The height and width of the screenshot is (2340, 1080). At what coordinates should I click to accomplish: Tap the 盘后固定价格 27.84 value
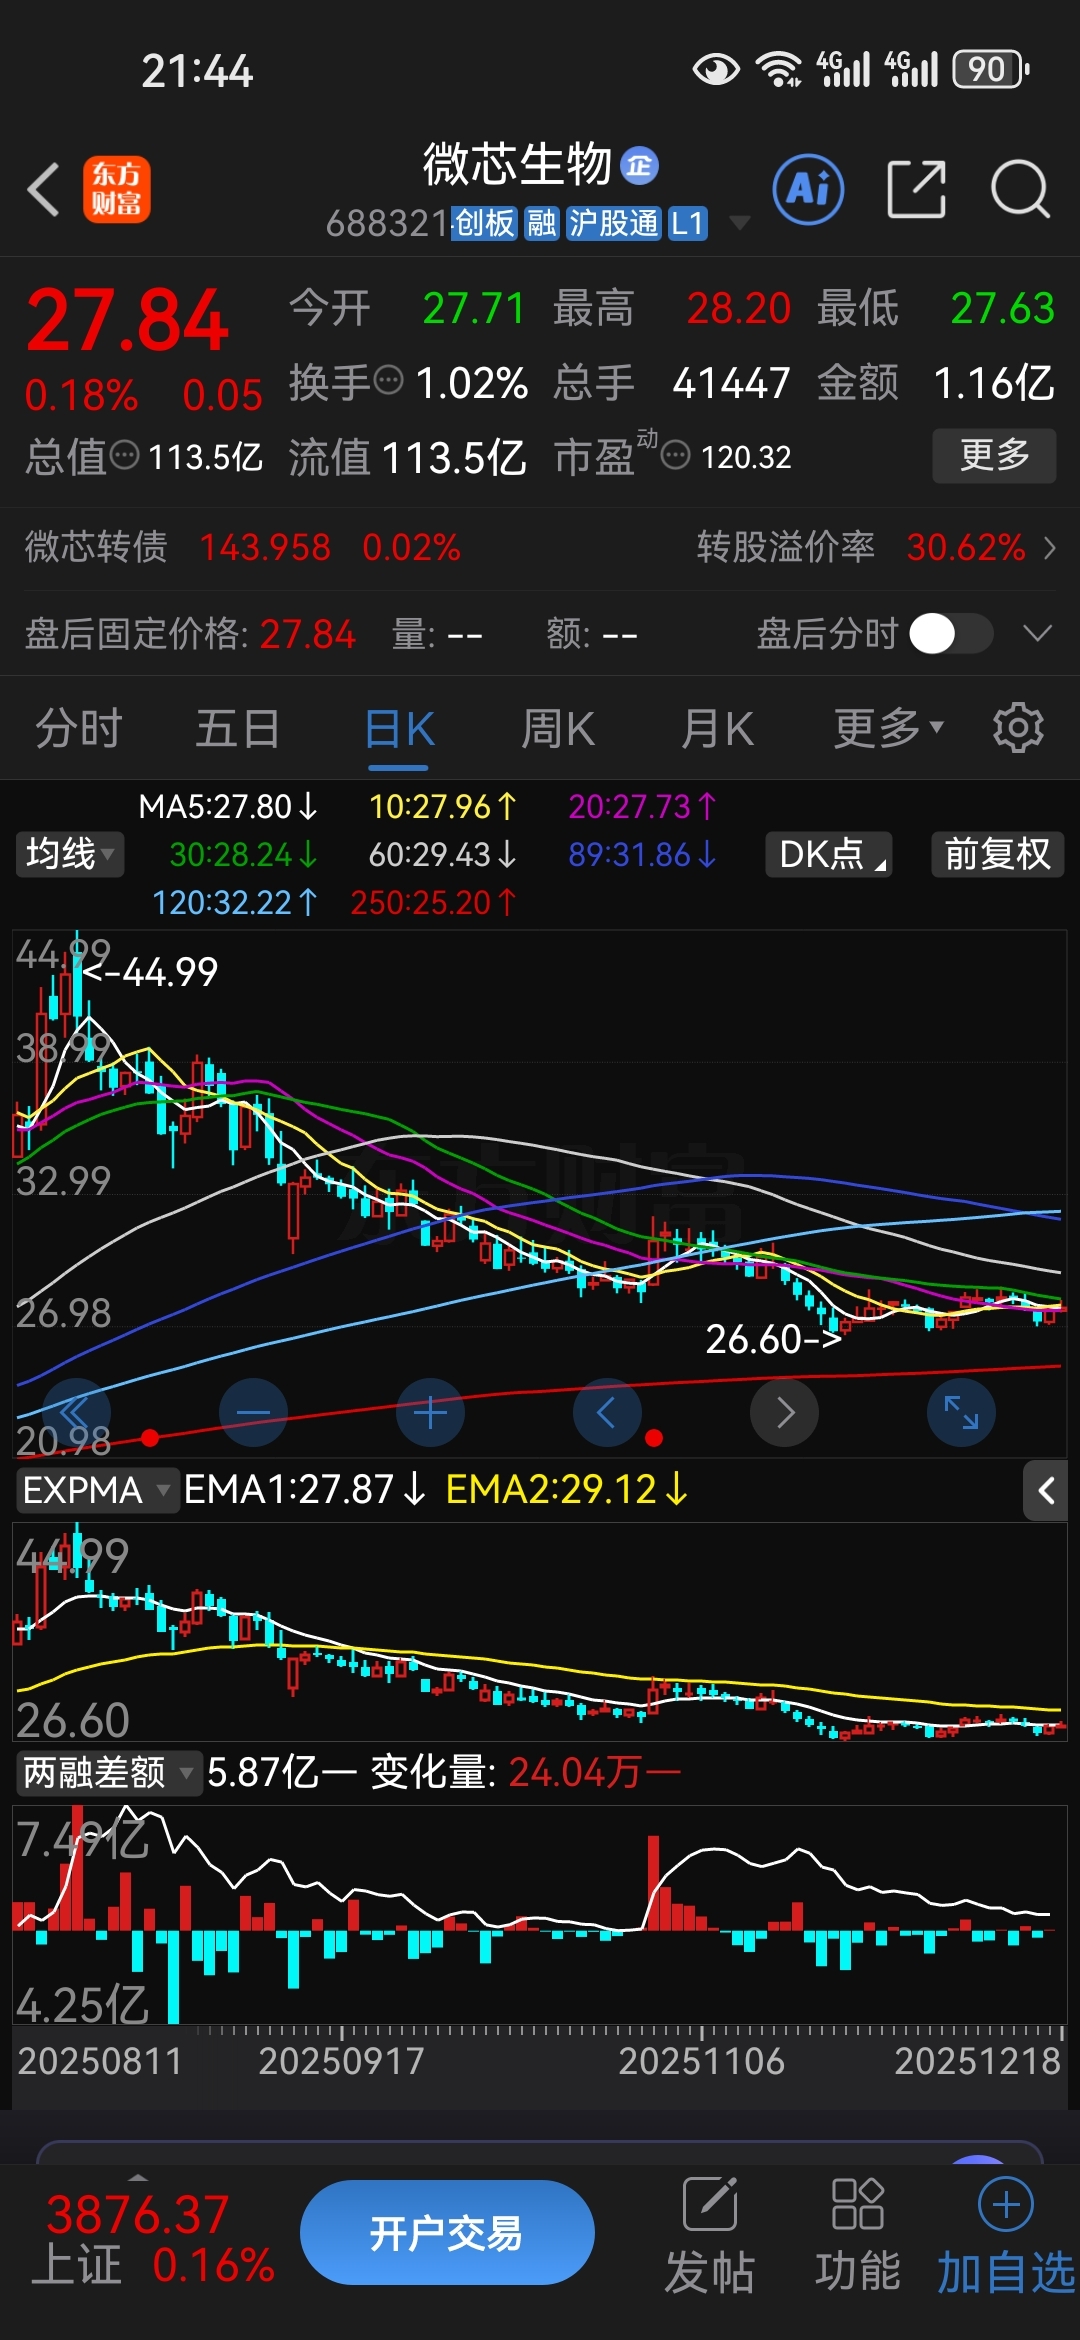308,633
